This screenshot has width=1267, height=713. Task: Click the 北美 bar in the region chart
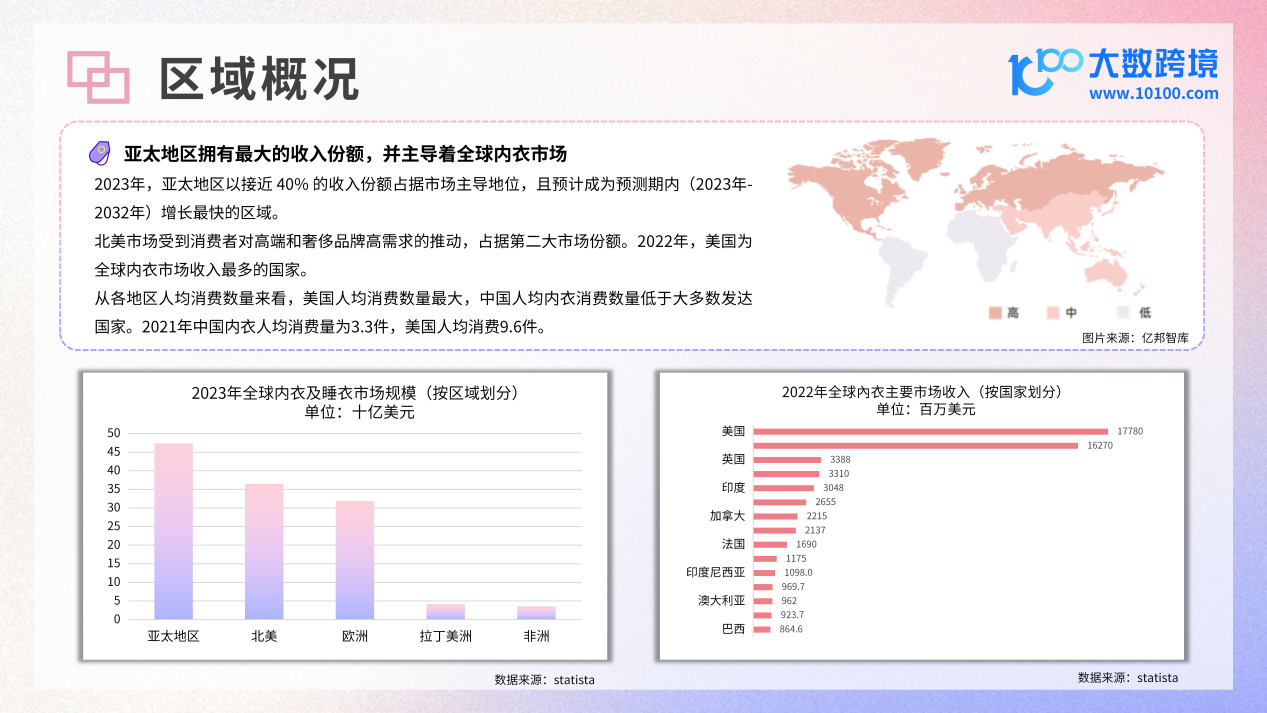coord(264,551)
